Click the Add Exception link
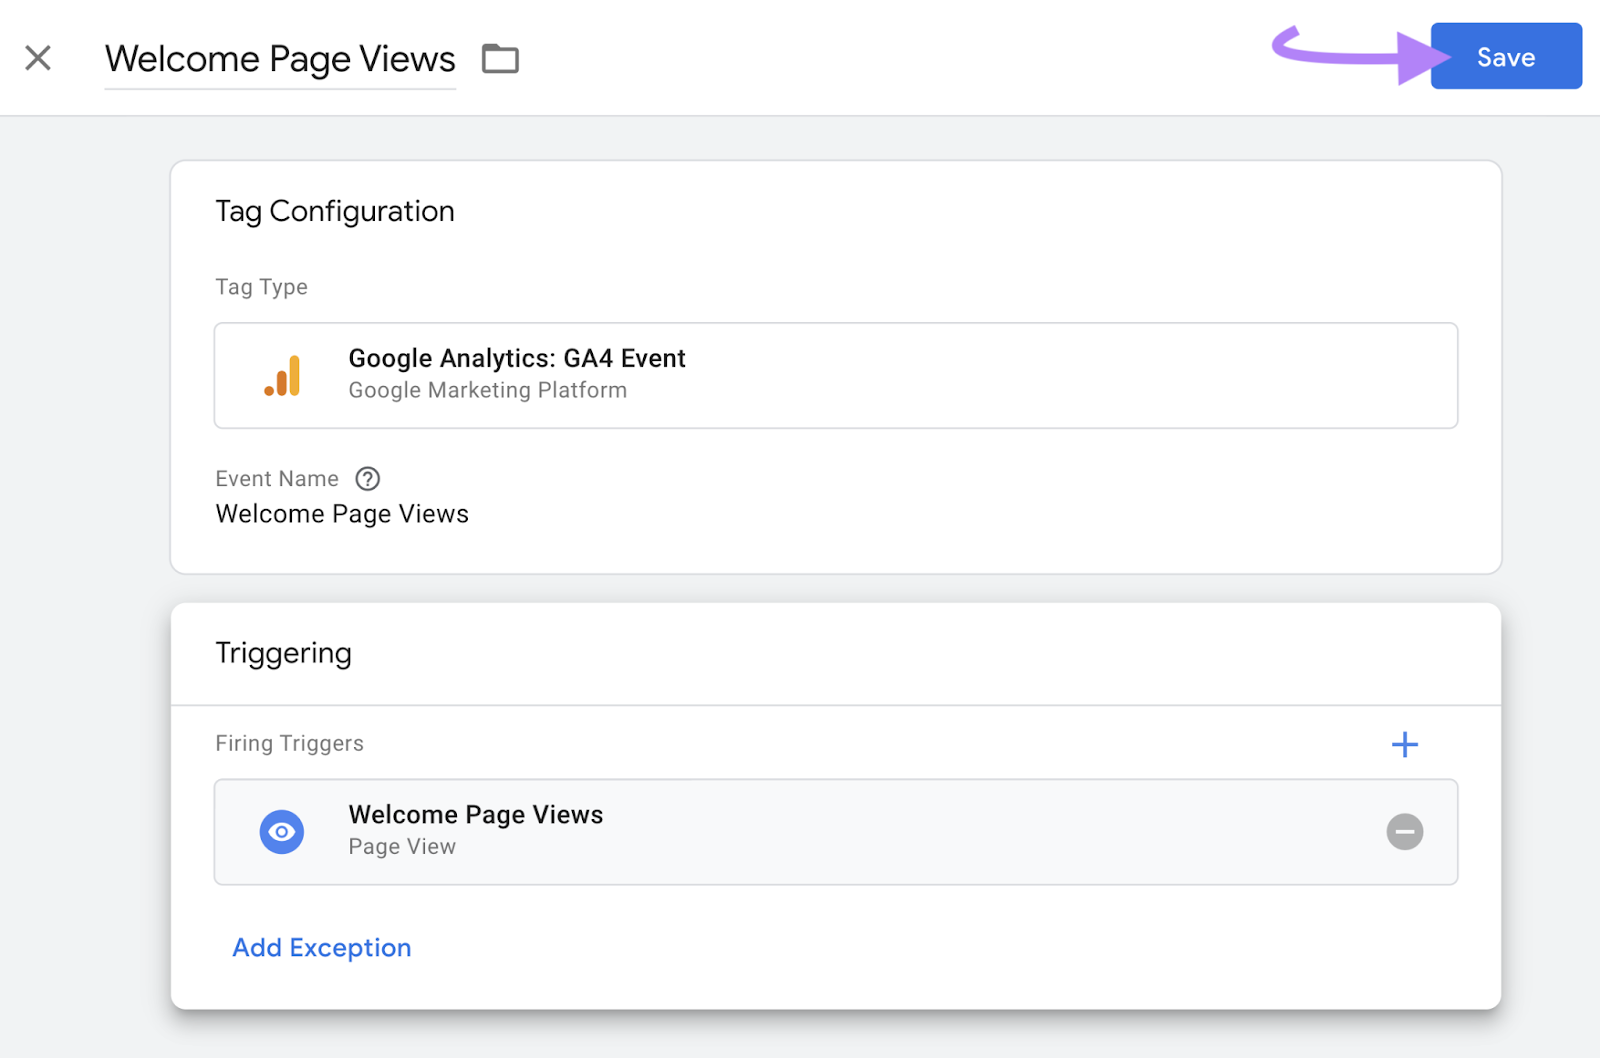This screenshot has width=1600, height=1058. pos(321,947)
